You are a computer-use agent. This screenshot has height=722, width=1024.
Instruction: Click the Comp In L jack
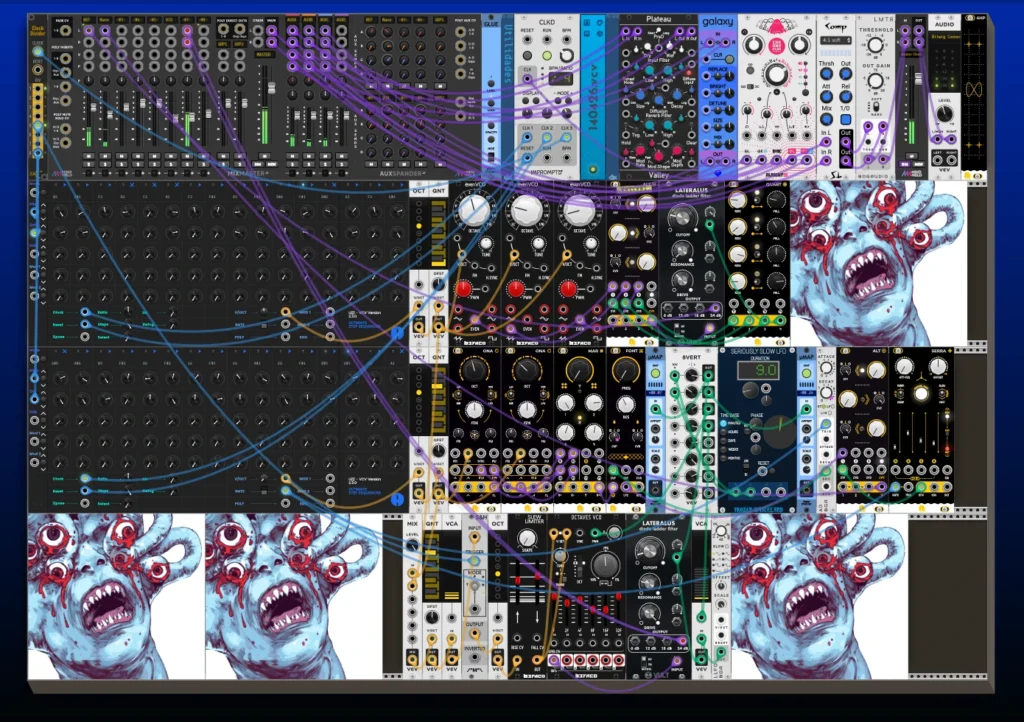point(826,142)
